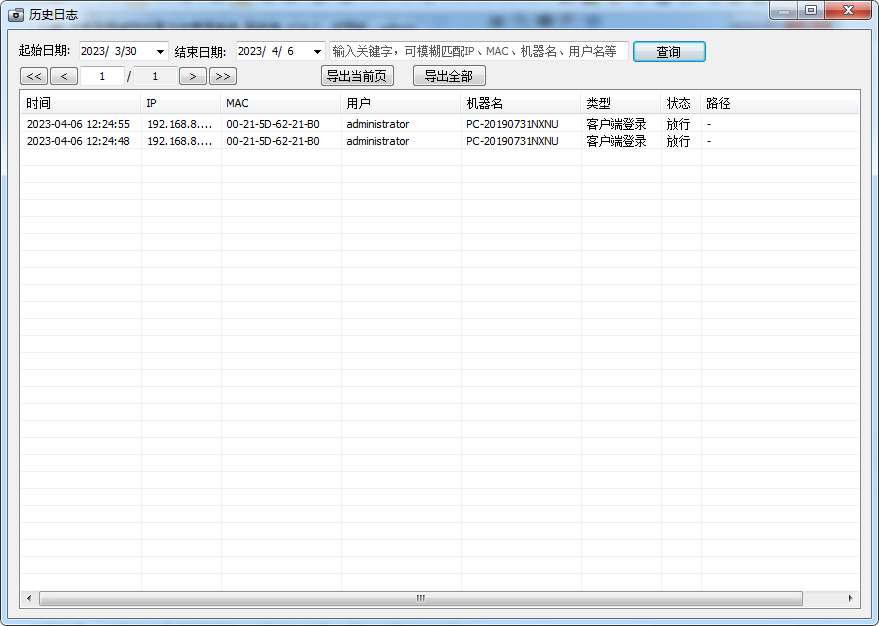Open the 起始日期 date dropdown
Viewport: 879px width, 626px height.
click(x=160, y=52)
